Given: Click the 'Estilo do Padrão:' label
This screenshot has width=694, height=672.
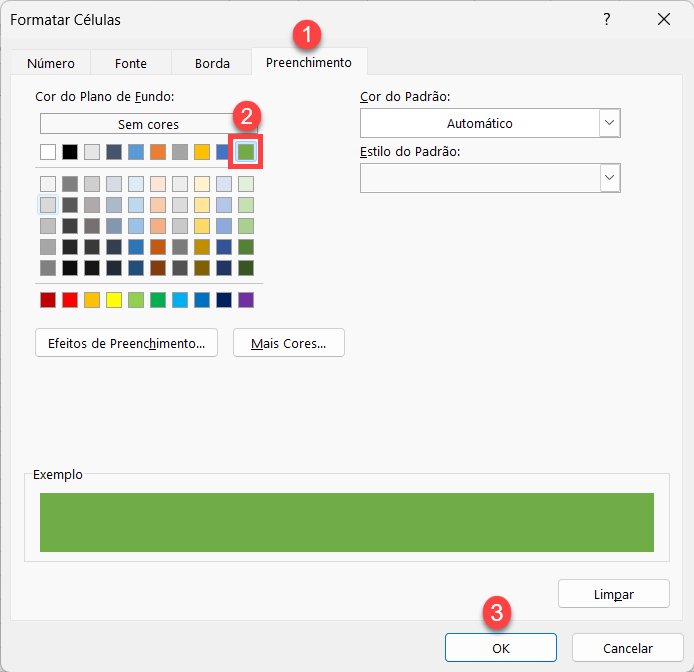Looking at the screenshot, I should (x=410, y=151).
